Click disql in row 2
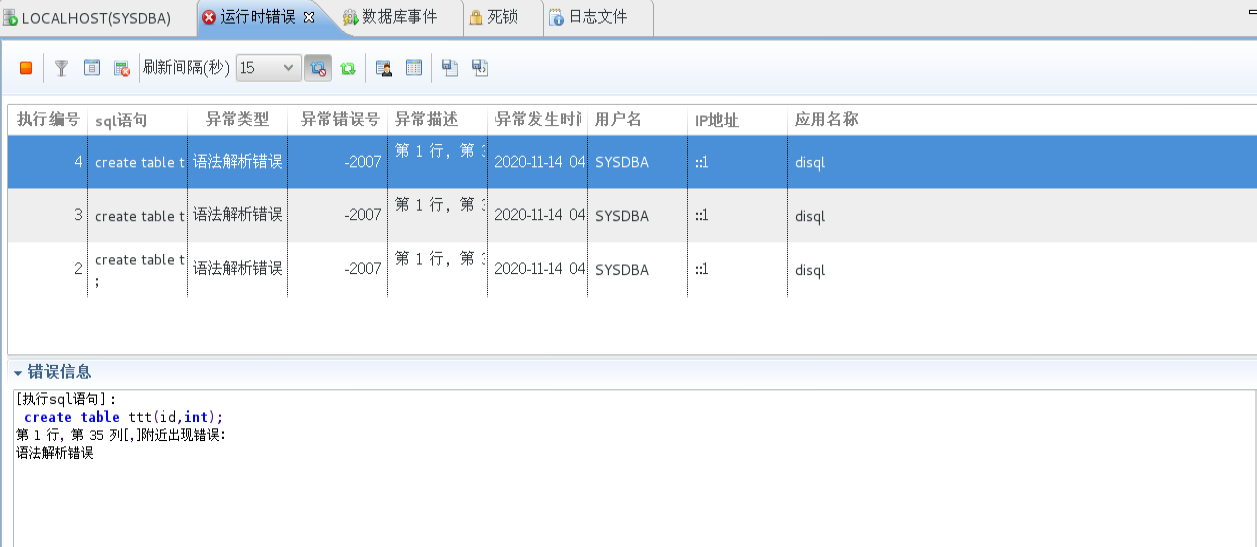1257x547 pixels. [x=810, y=270]
